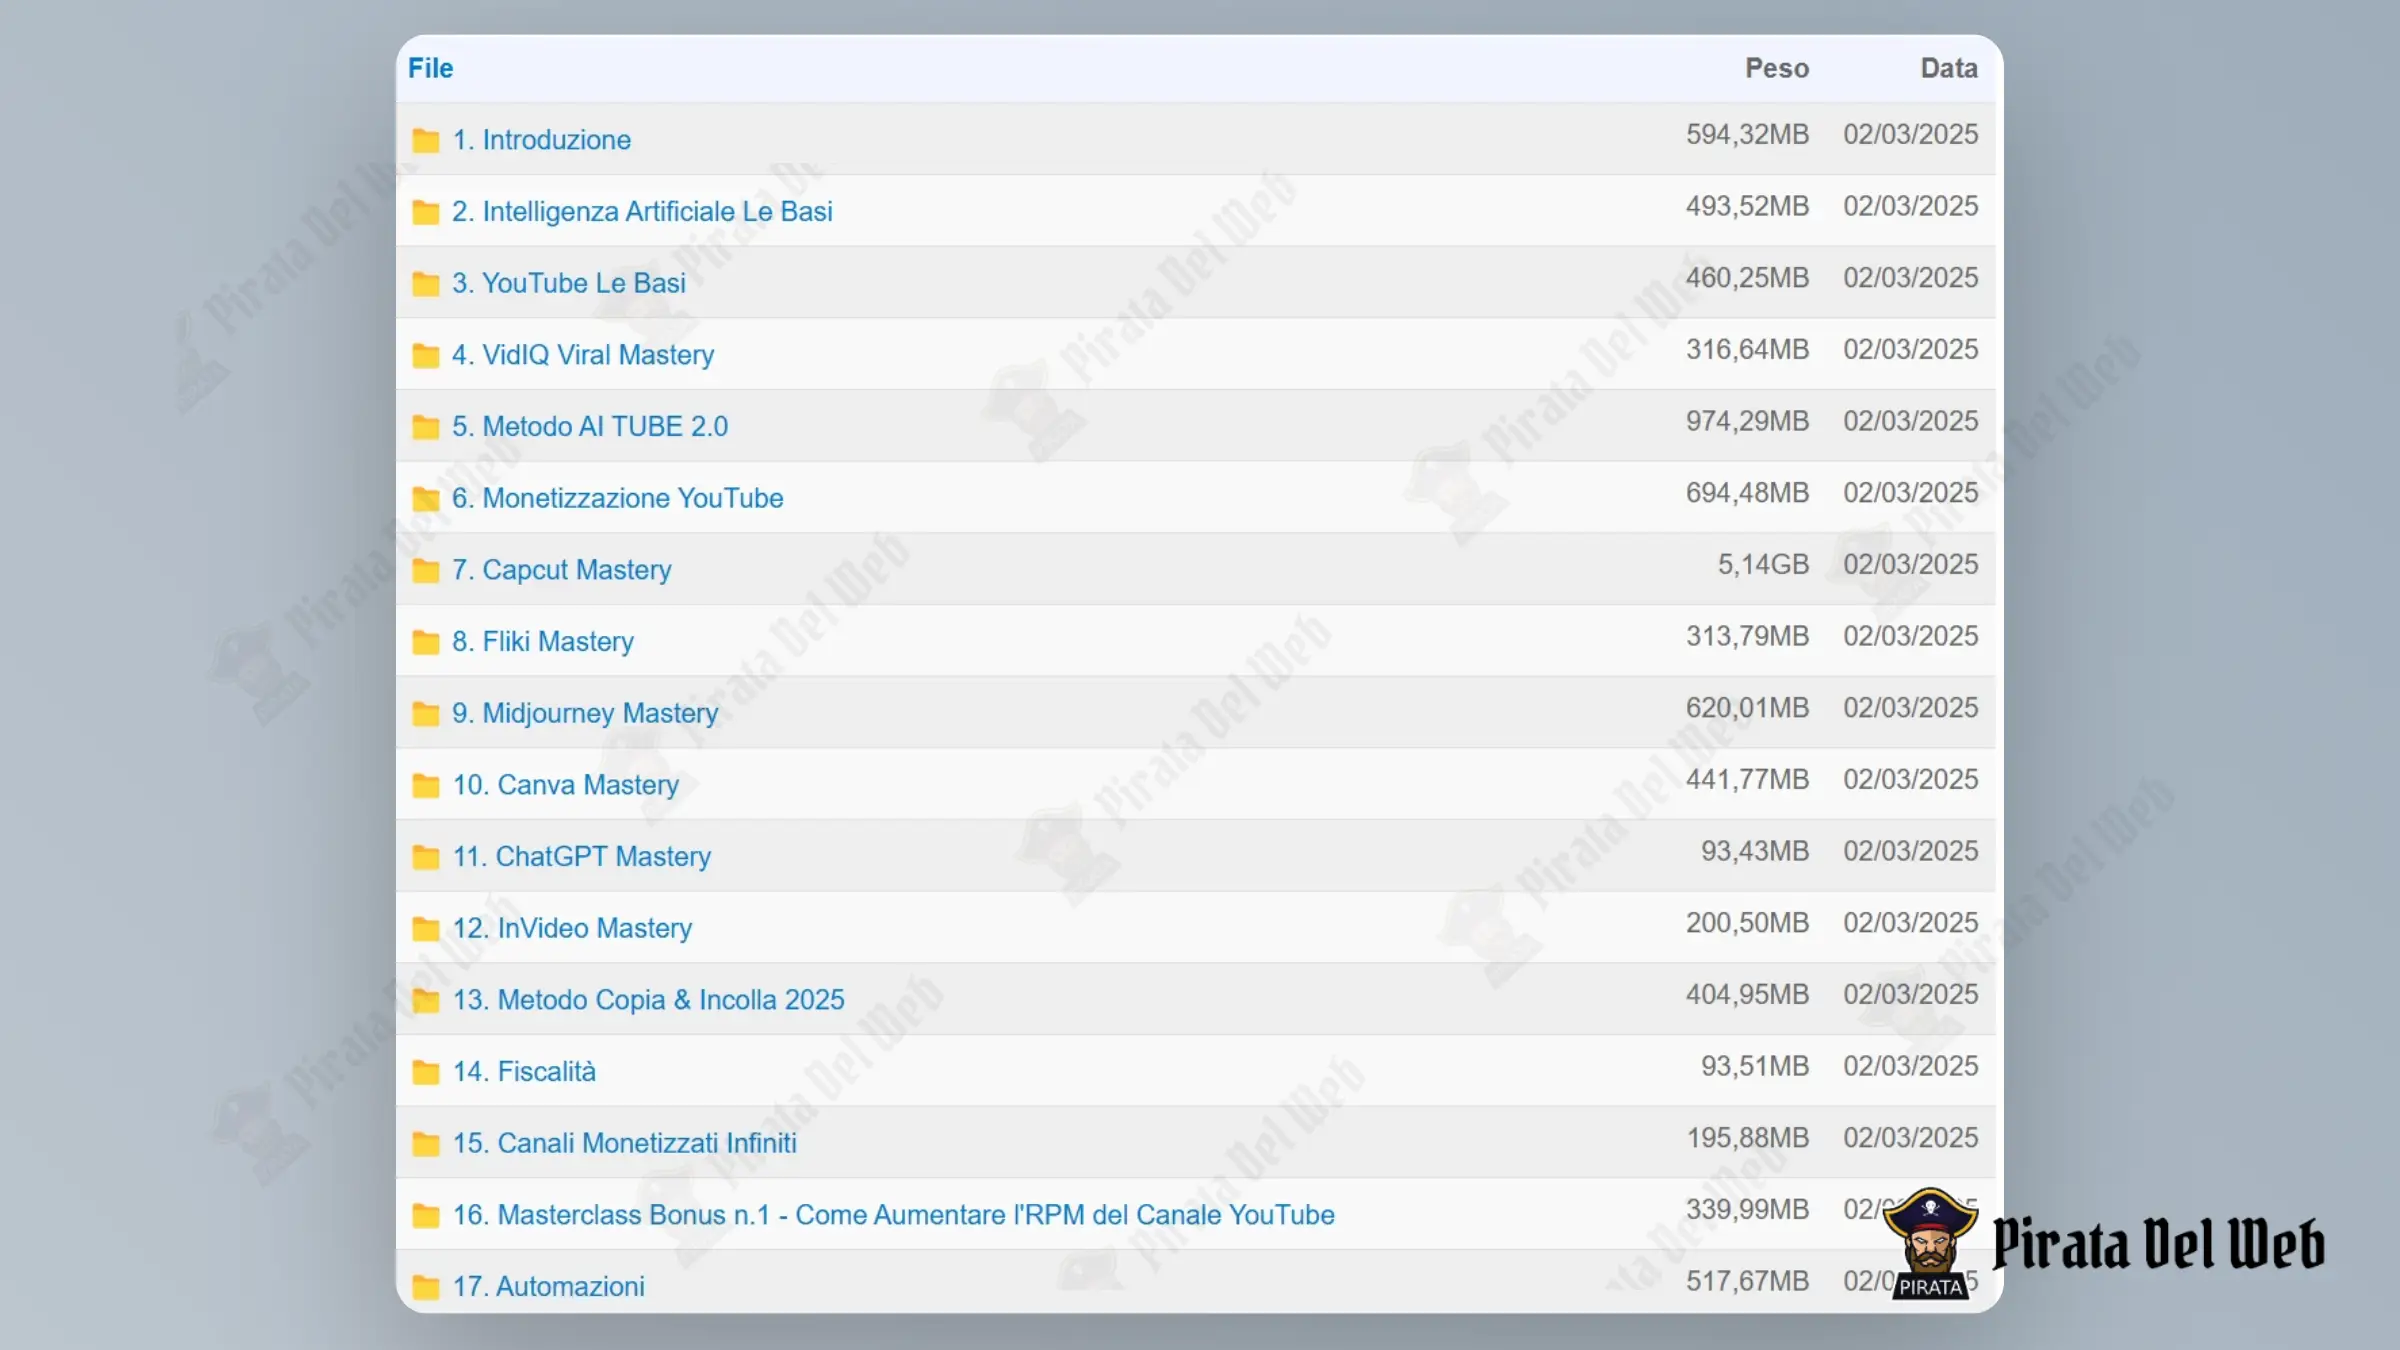Click the 460,25MB size value
2400x1350 pixels.
coord(1748,278)
